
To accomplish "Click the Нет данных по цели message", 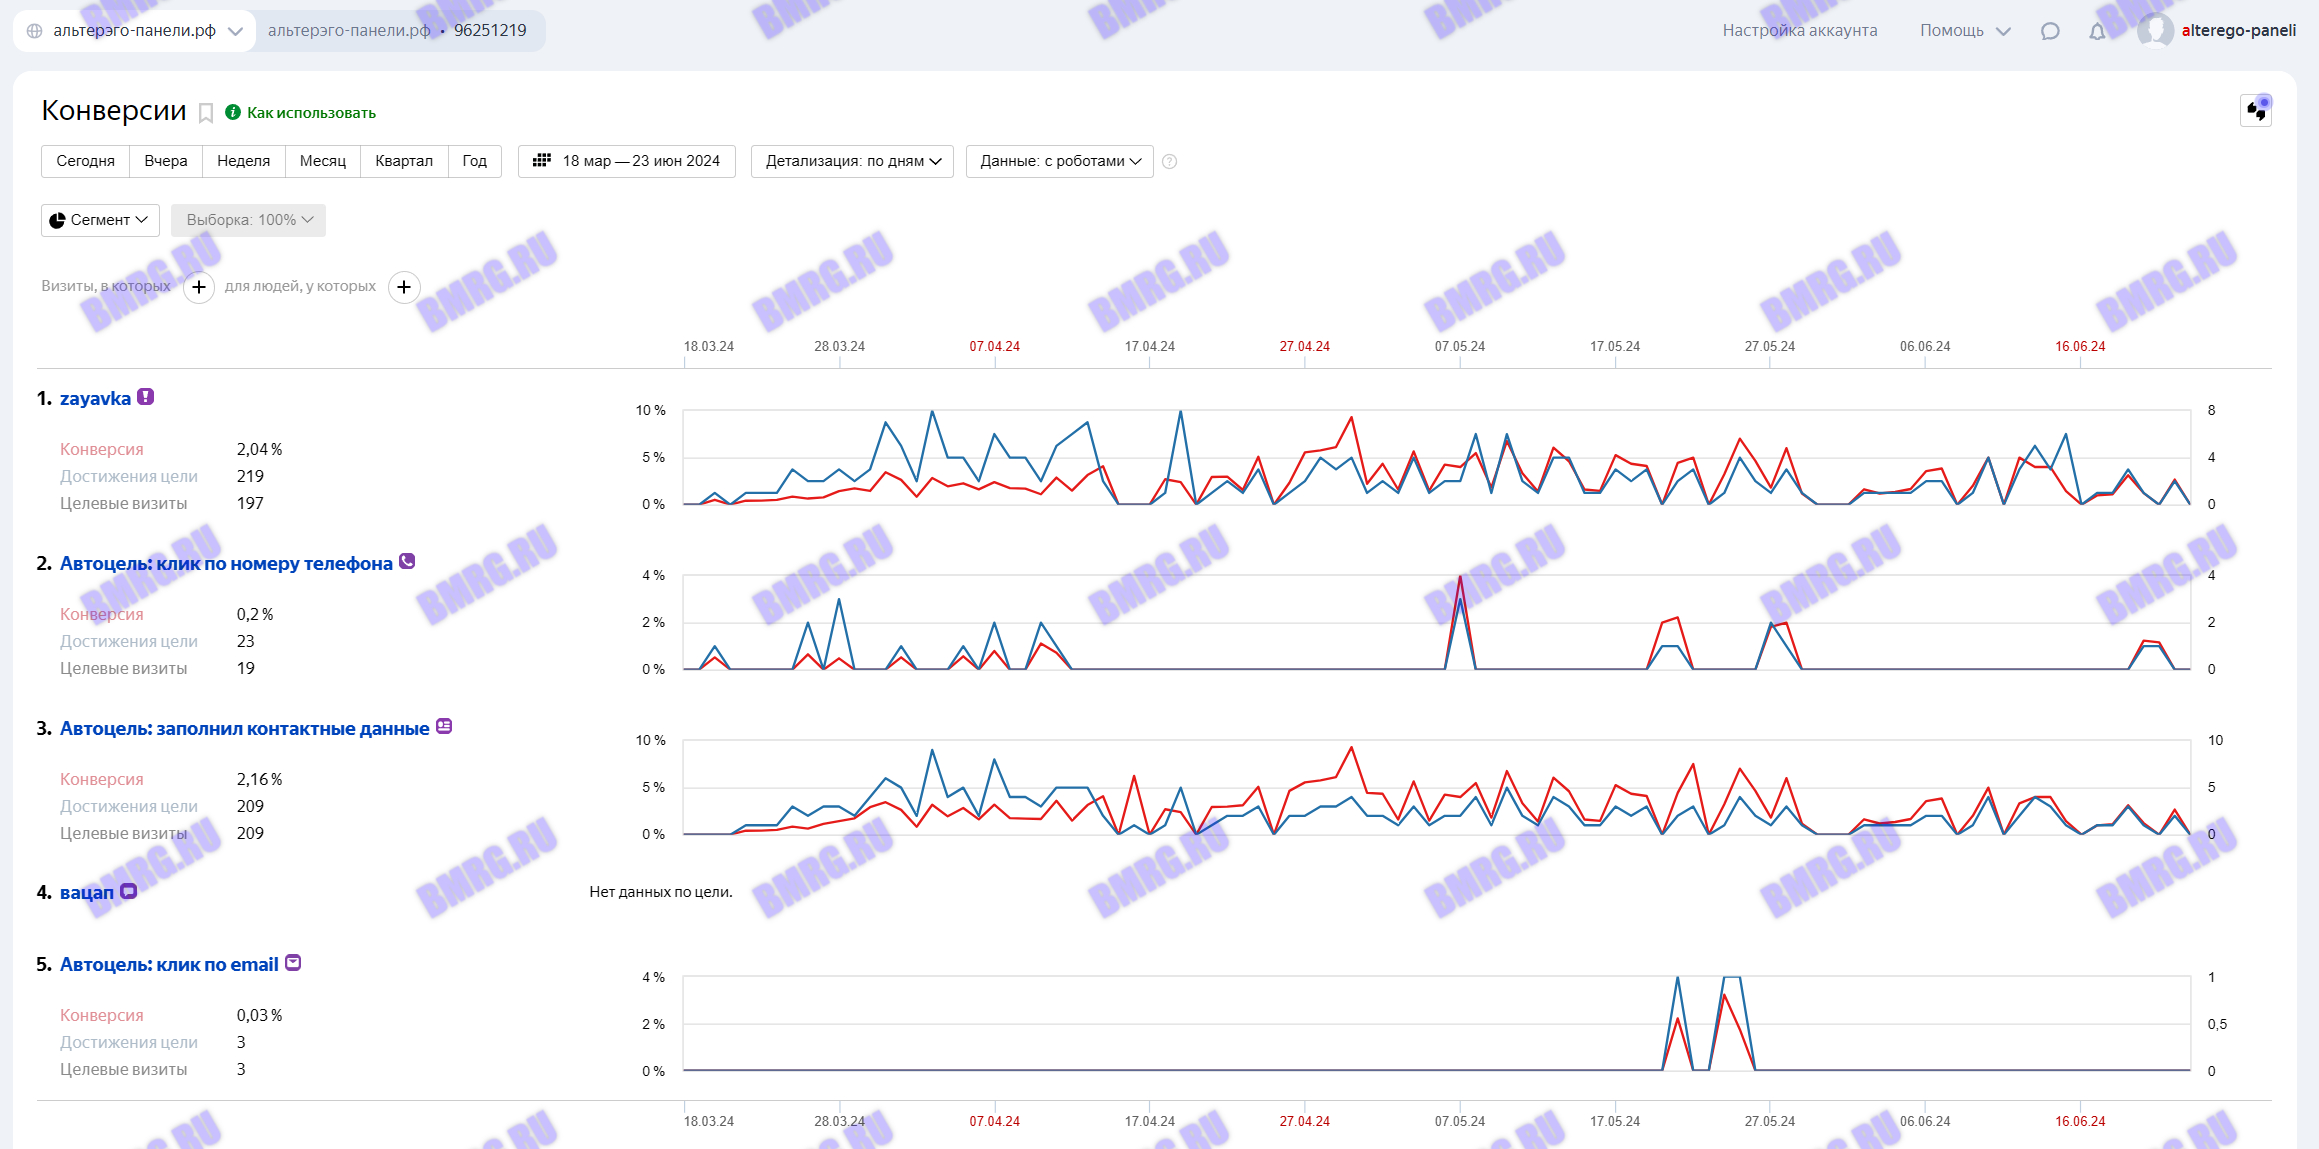I will (x=661, y=892).
